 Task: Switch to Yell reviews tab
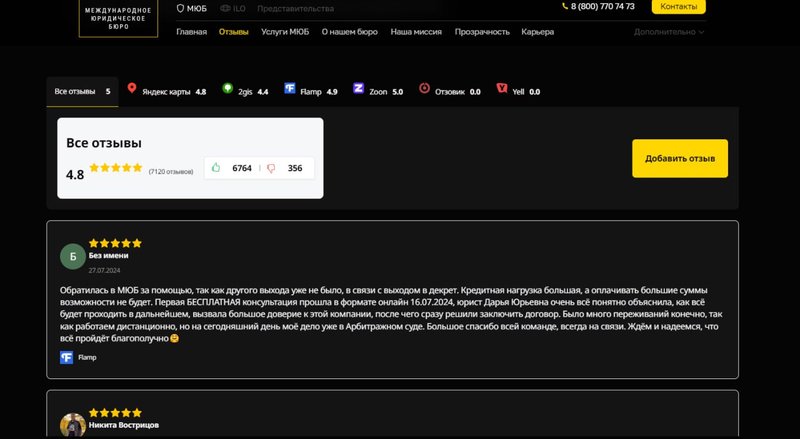click(518, 91)
